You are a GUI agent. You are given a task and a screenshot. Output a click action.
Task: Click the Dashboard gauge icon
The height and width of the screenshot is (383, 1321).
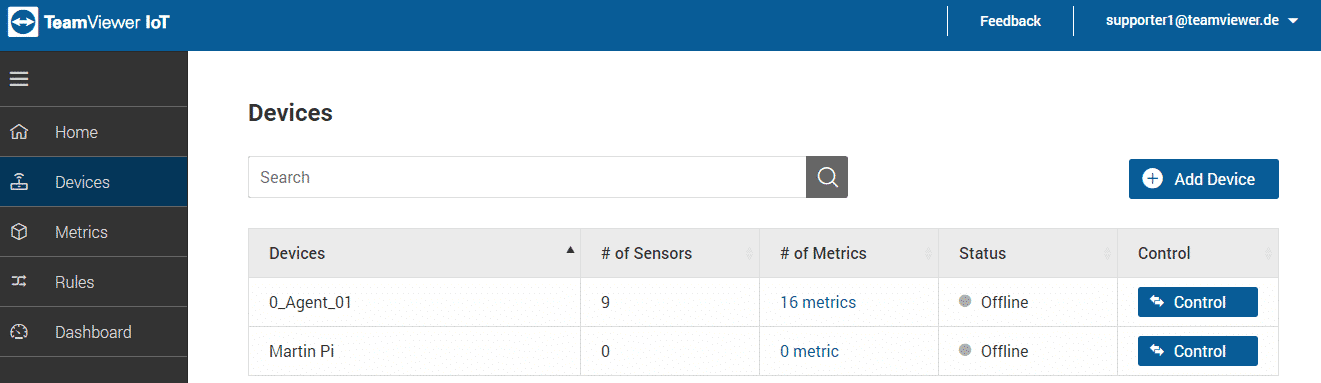click(19, 332)
